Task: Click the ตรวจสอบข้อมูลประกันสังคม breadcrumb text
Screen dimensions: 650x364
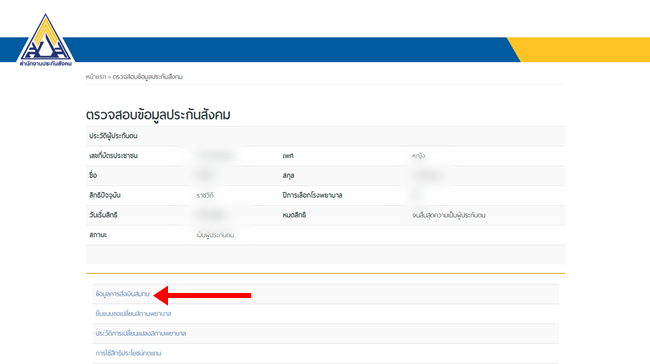Action: (148, 77)
